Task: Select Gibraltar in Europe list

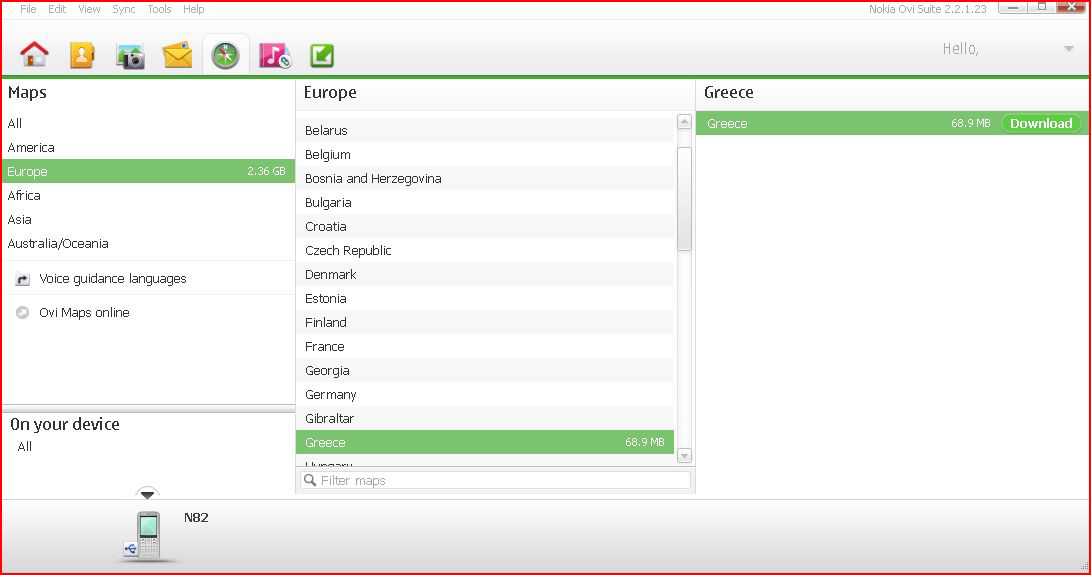Action: (485, 418)
